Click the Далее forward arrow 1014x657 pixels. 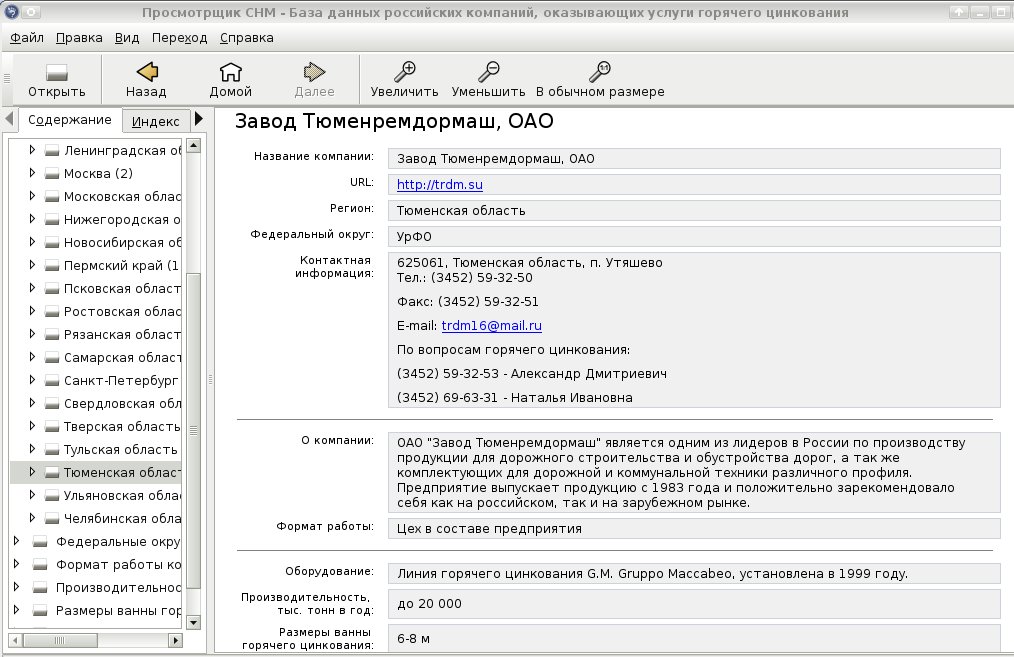click(314, 71)
